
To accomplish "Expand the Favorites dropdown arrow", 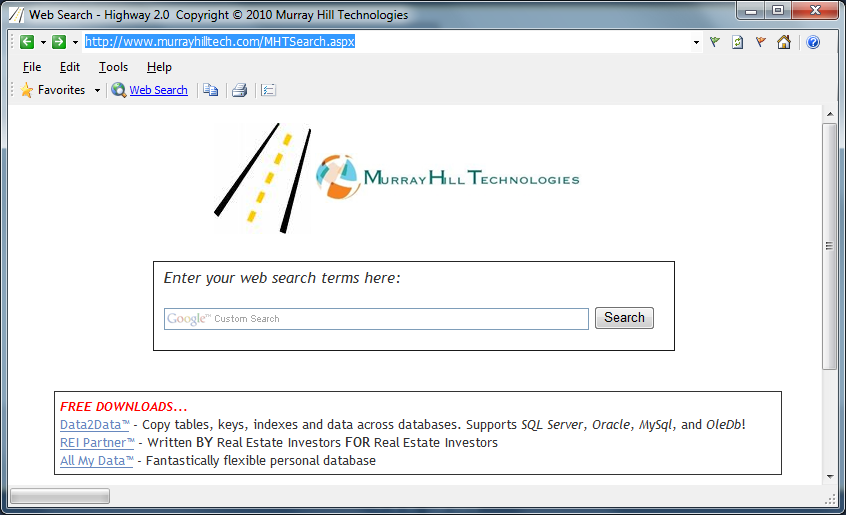I will [97, 90].
